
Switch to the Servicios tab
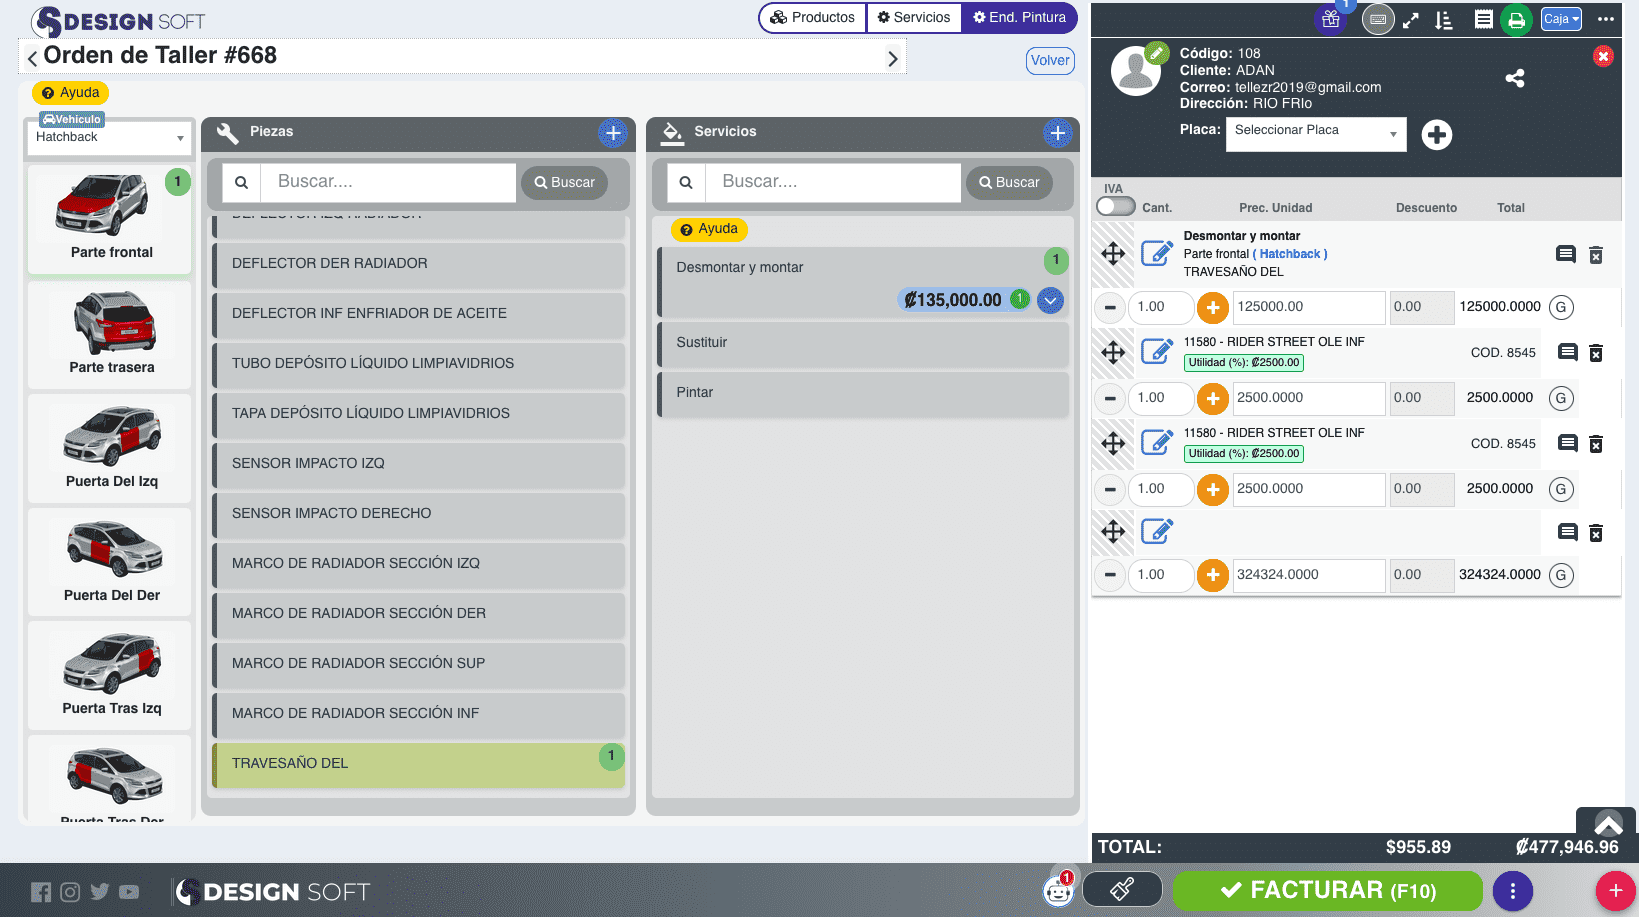click(x=914, y=18)
